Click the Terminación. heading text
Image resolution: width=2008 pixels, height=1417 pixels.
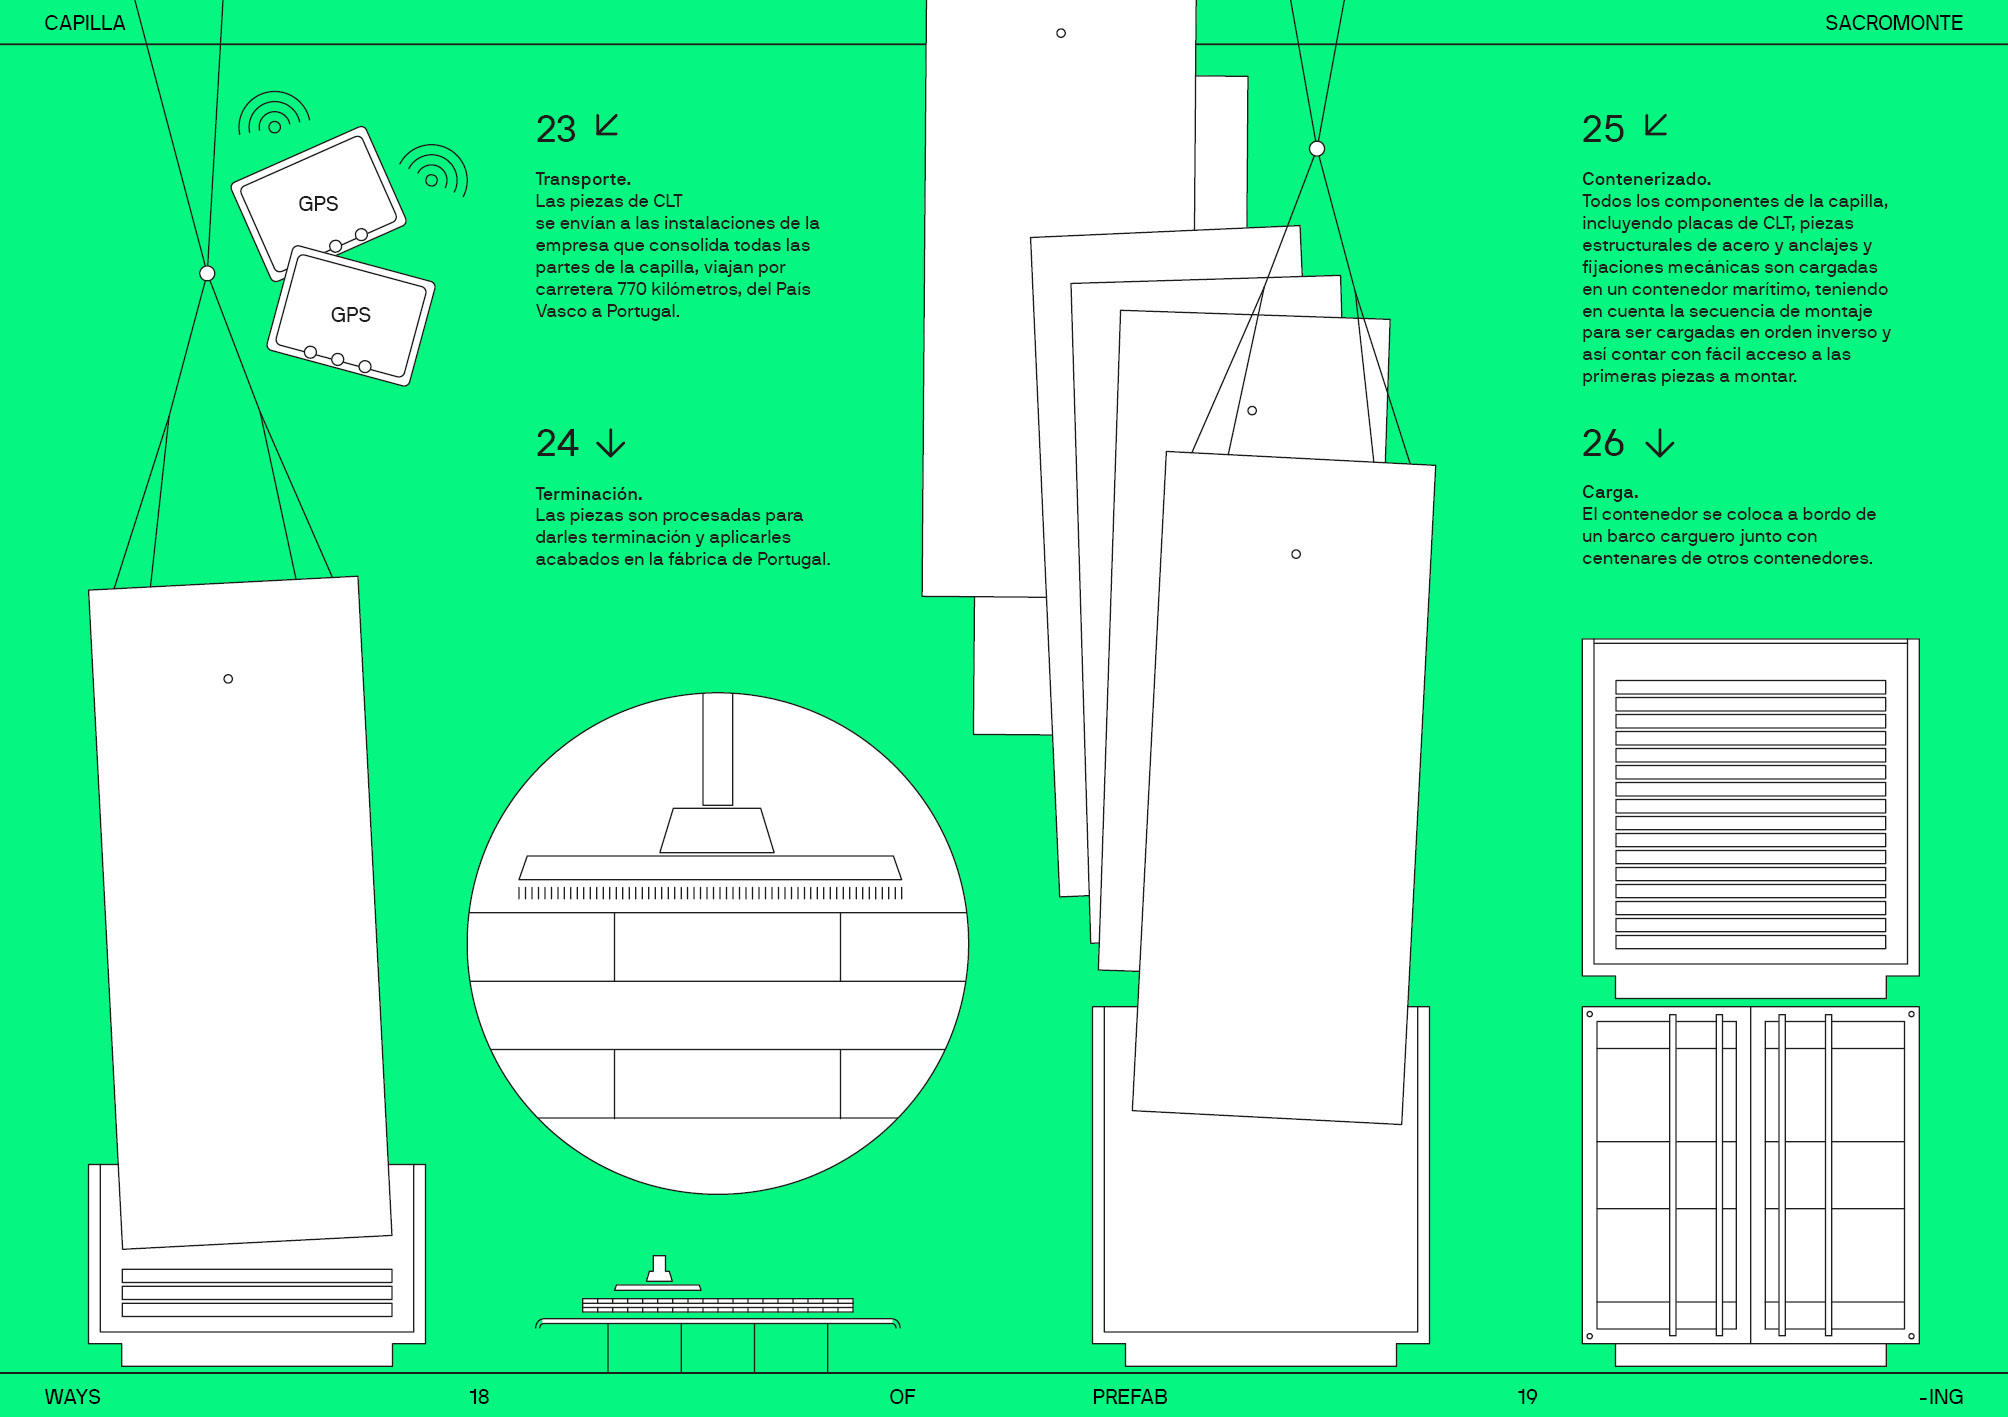click(588, 493)
